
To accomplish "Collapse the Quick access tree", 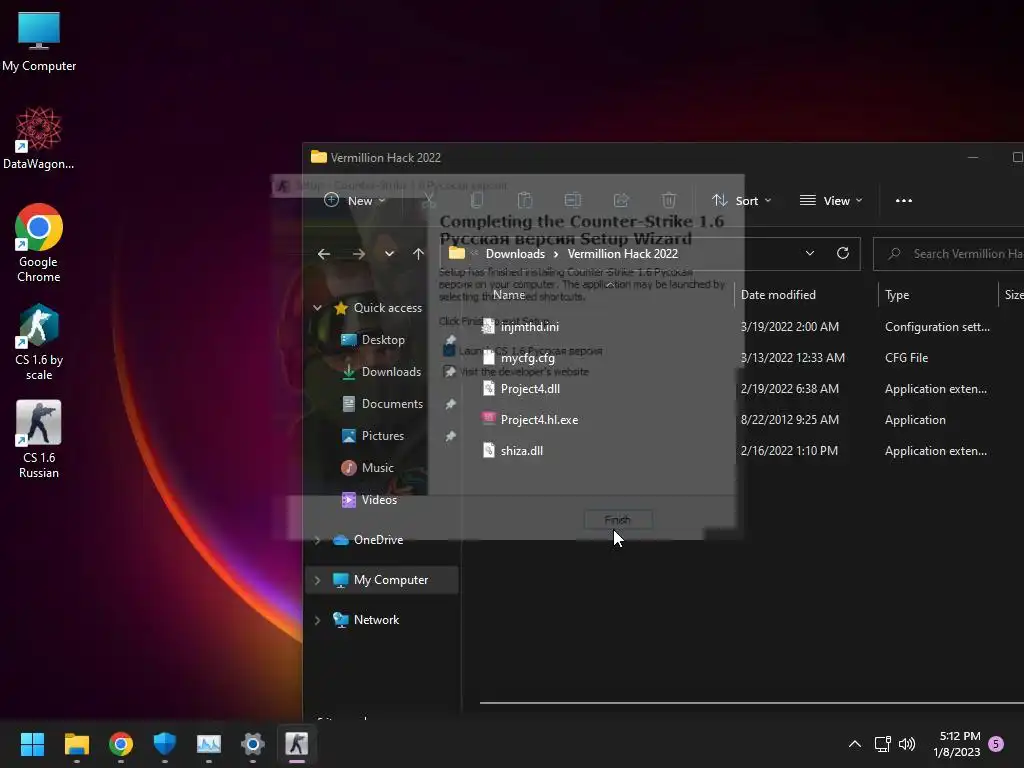I will [x=317, y=308].
